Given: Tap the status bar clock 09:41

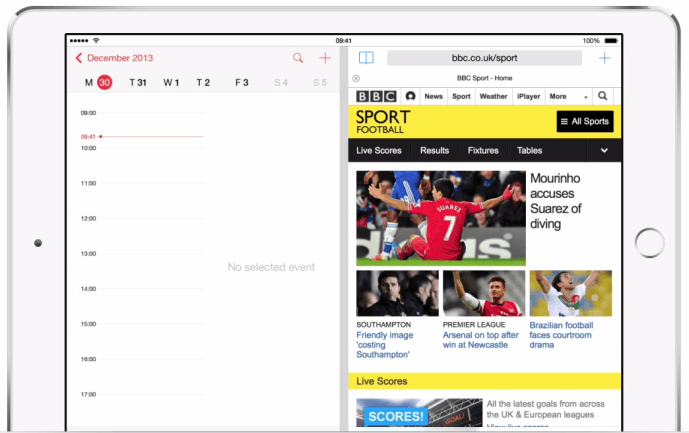Looking at the screenshot, I should (x=344, y=40).
